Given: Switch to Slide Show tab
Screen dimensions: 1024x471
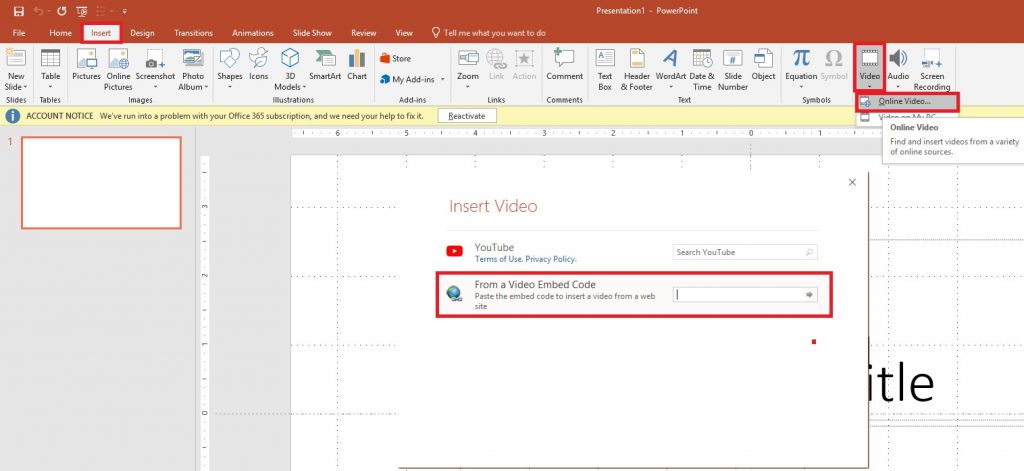Looking at the screenshot, I should click(312, 33).
